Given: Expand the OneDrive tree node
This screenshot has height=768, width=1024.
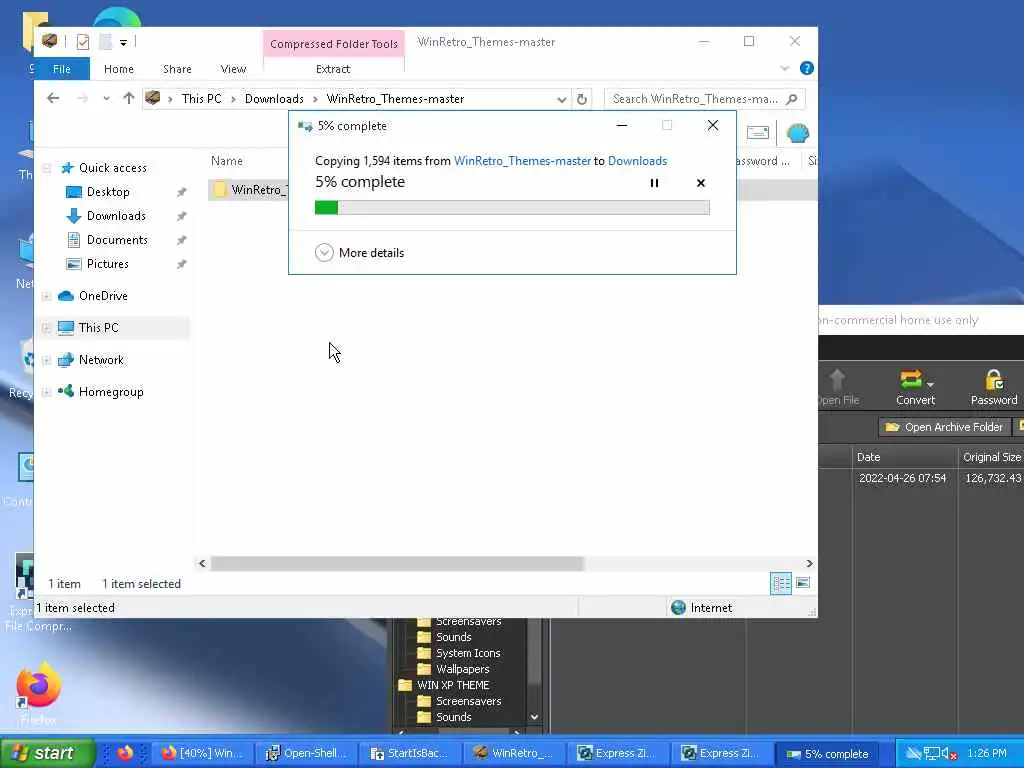Looking at the screenshot, I should click(x=47, y=296).
